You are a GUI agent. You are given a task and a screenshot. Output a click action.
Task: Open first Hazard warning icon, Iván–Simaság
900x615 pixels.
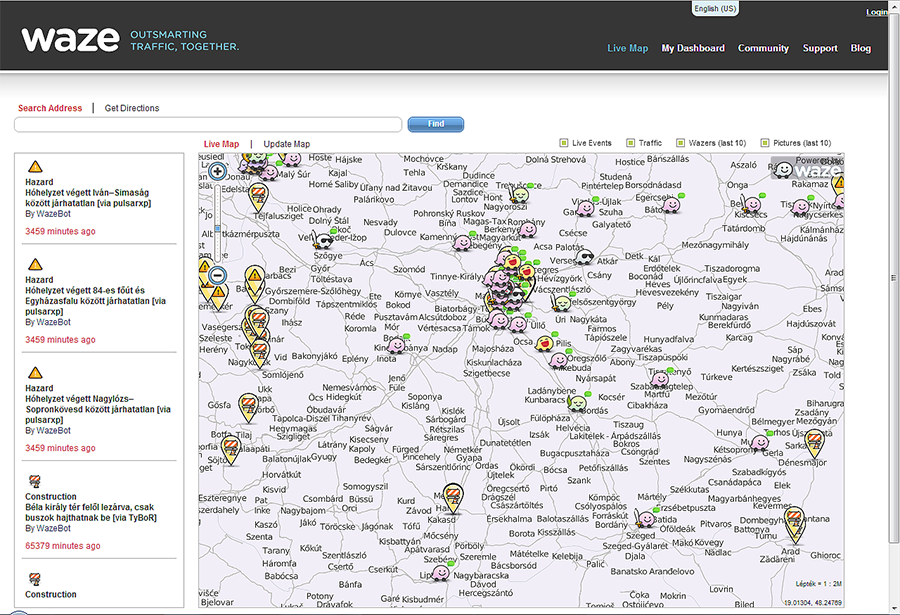(35, 167)
